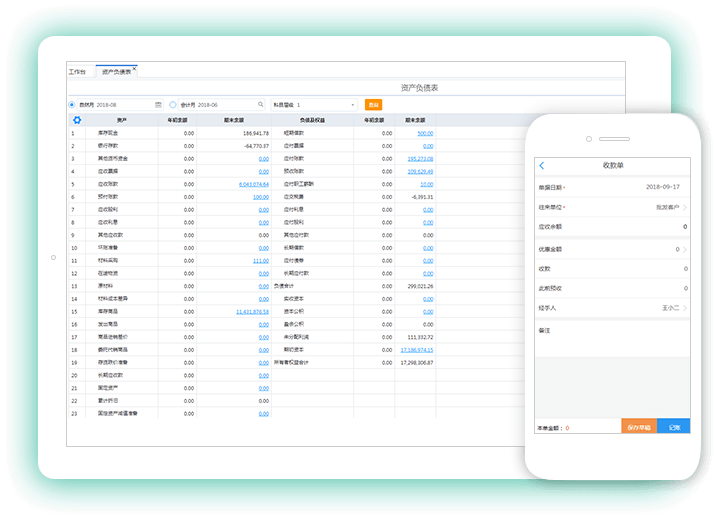Click the orange 查询 button
Viewport: 714px width, 519px height.
373,104
